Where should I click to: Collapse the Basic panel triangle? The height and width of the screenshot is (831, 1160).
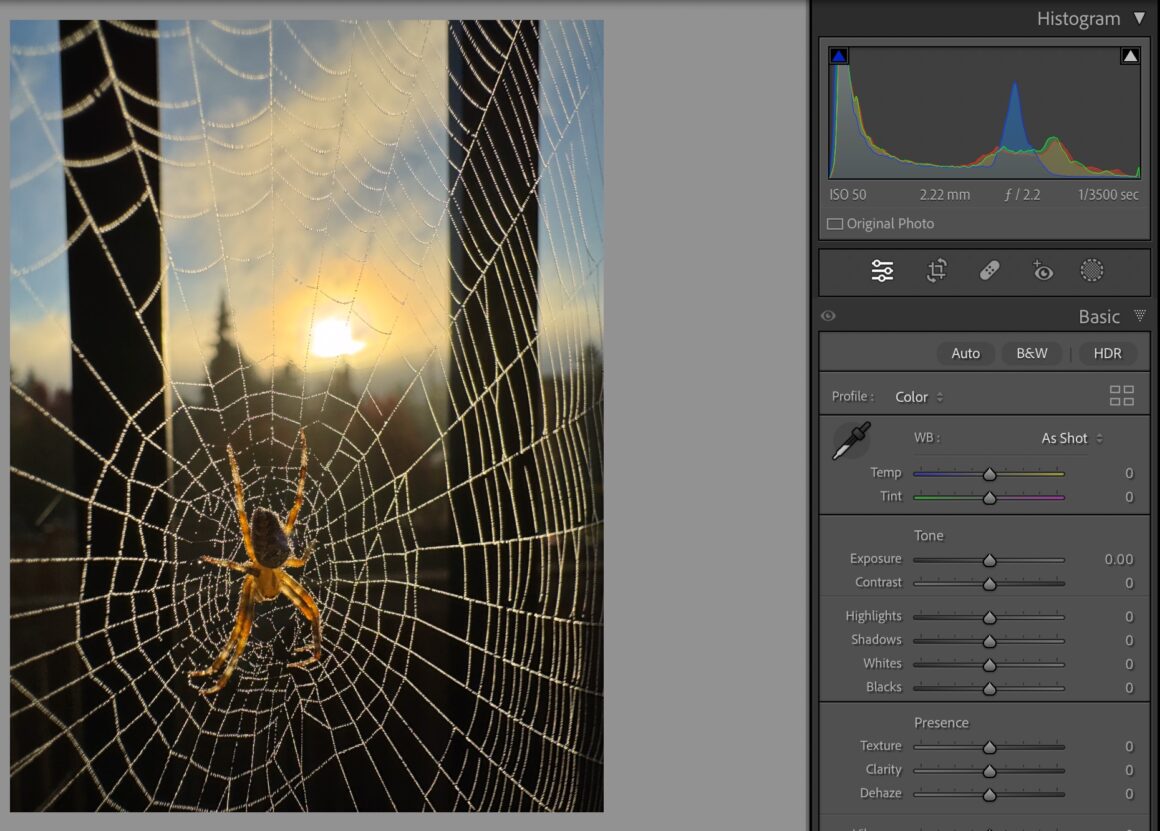(x=1139, y=316)
